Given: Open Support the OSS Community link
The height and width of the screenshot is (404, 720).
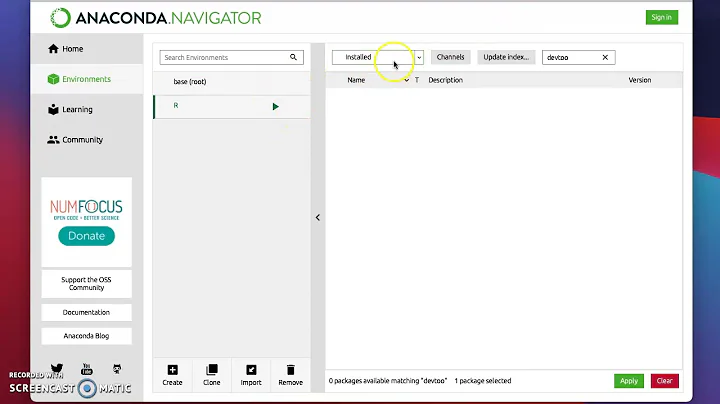Looking at the screenshot, I should pyautogui.click(x=86, y=284).
